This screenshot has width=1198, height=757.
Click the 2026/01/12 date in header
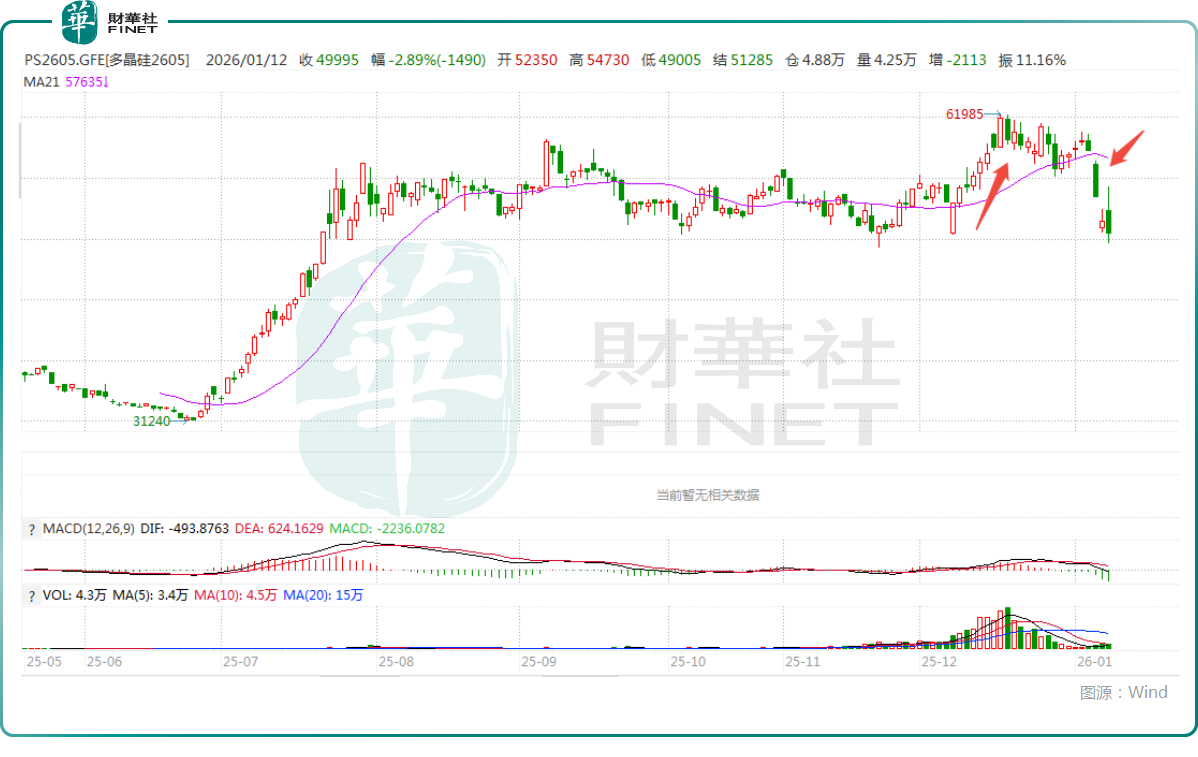(246, 60)
